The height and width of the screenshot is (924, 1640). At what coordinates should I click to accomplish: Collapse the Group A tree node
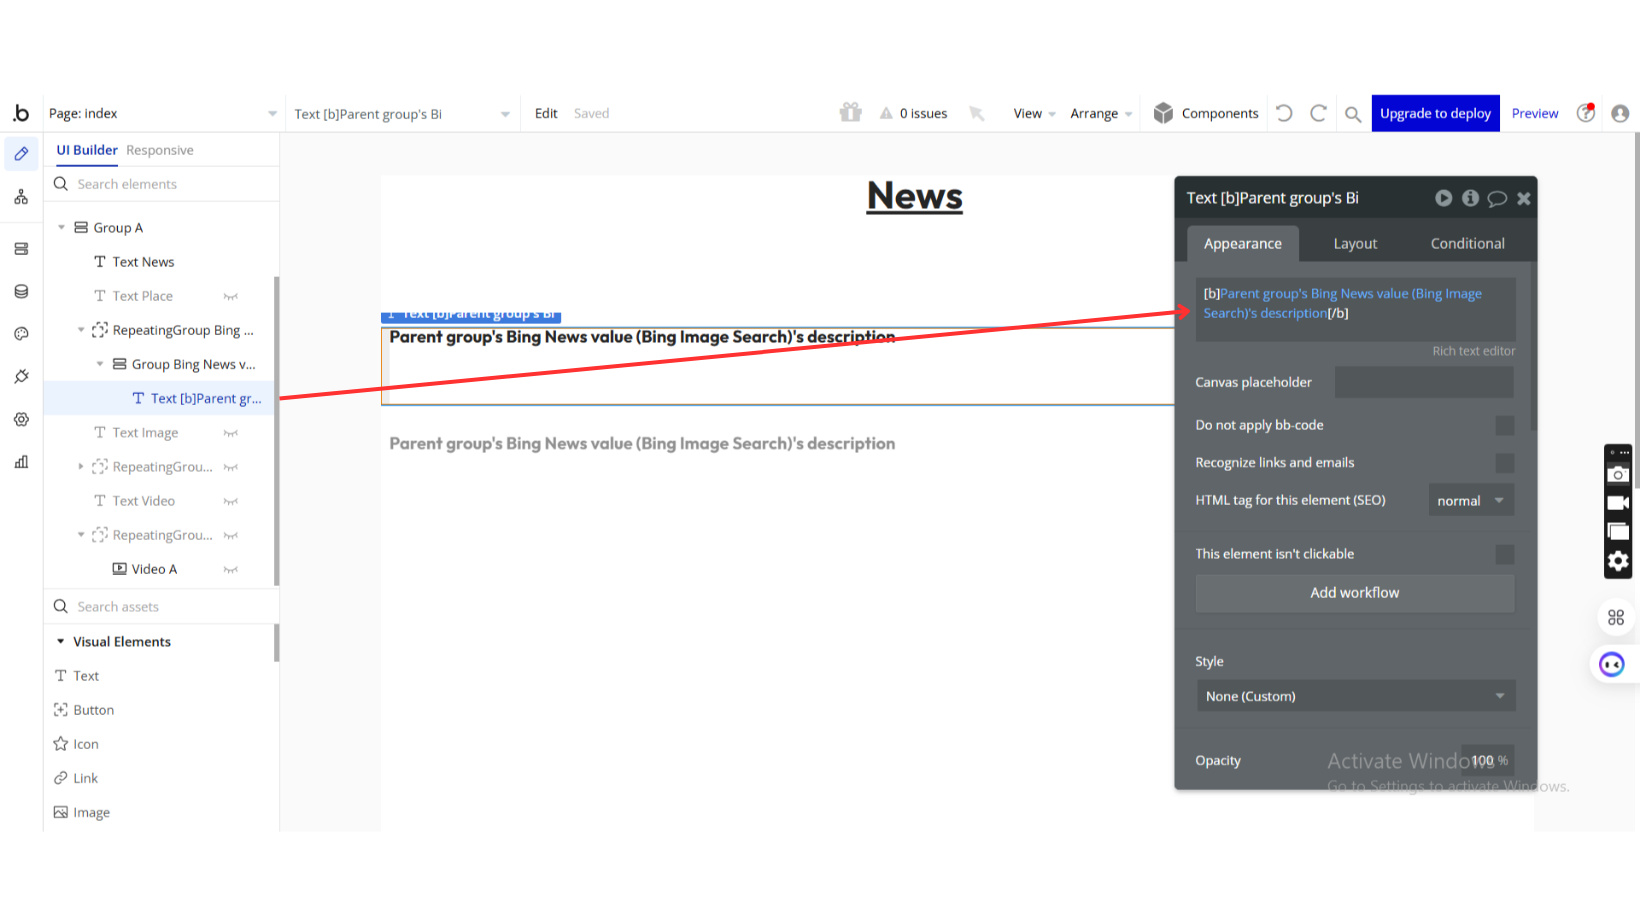coord(62,228)
